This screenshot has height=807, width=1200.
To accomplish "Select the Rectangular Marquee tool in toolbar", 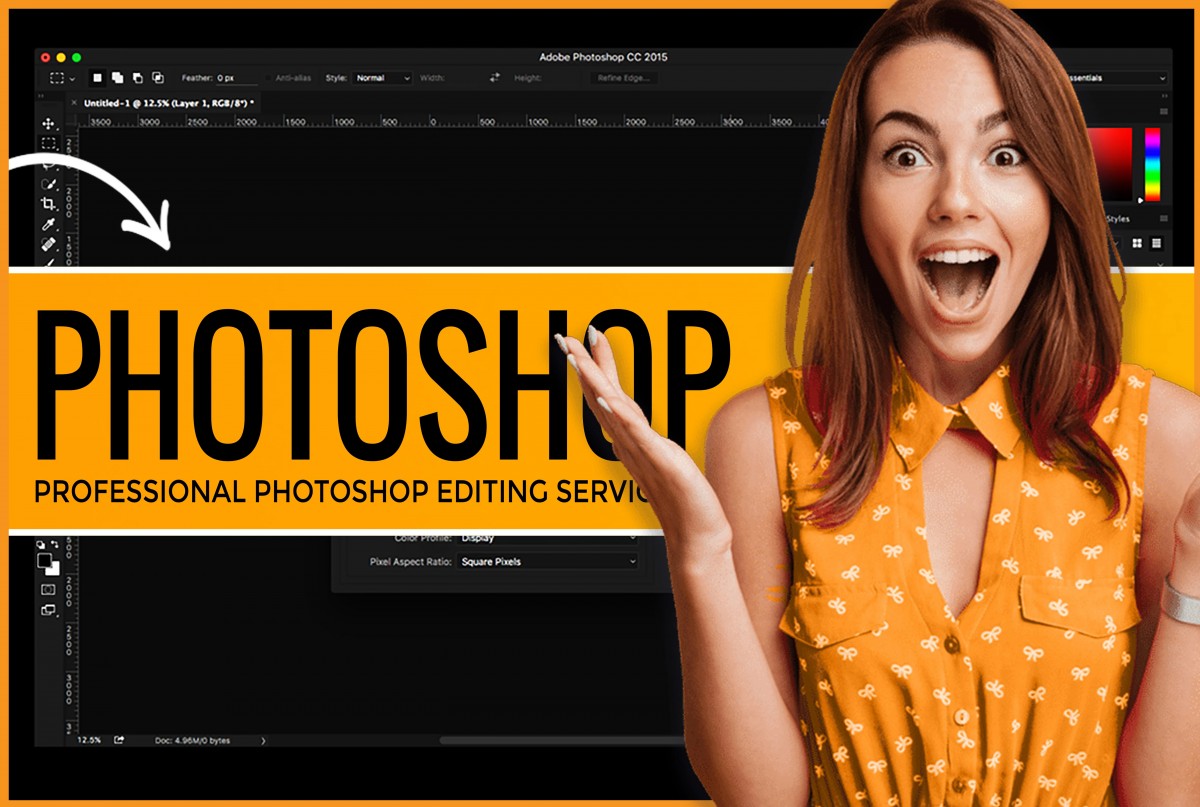I will (x=48, y=144).
